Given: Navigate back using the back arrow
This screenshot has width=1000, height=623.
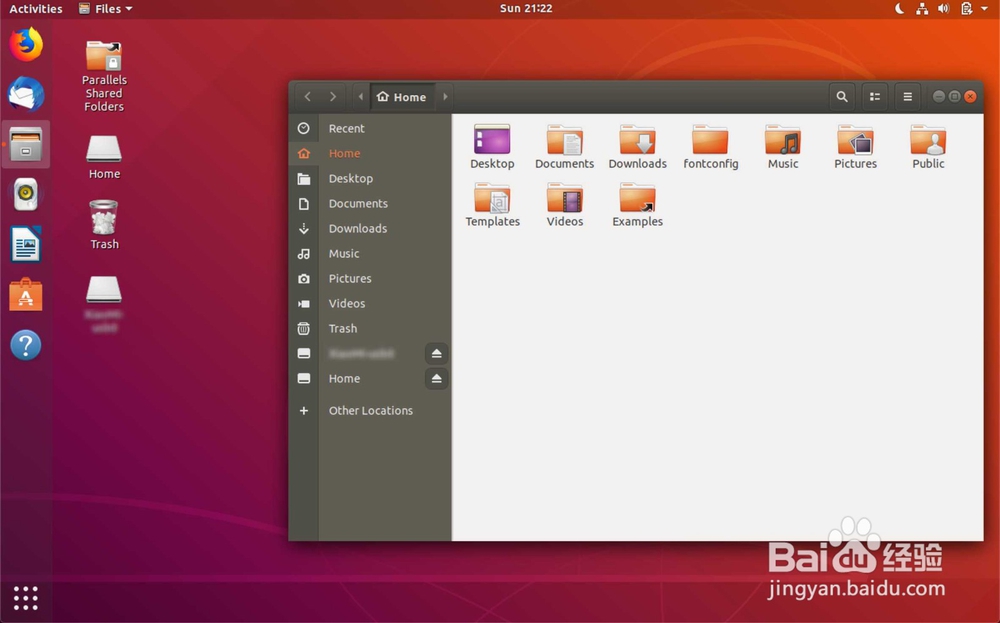Looking at the screenshot, I should tap(307, 96).
